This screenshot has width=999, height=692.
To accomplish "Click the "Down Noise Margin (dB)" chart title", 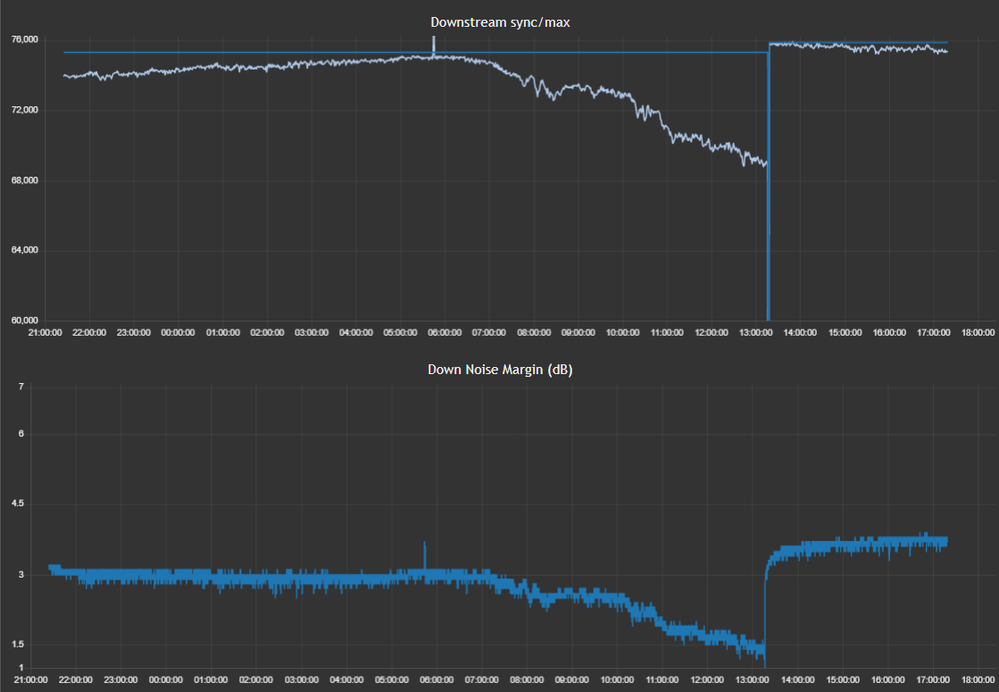I will [x=500, y=370].
